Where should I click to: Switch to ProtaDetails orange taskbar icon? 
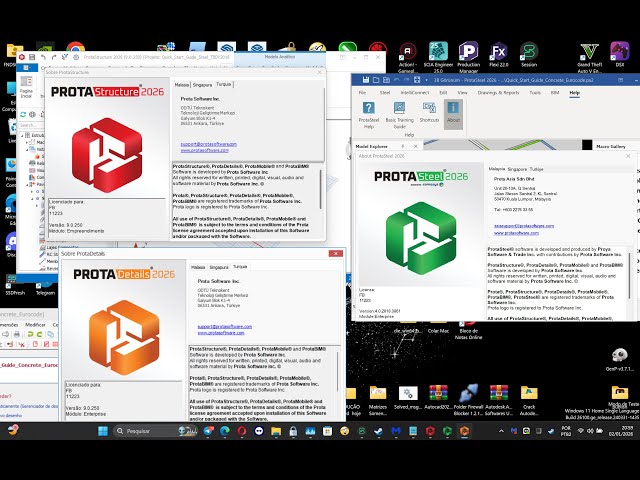tap(464, 431)
